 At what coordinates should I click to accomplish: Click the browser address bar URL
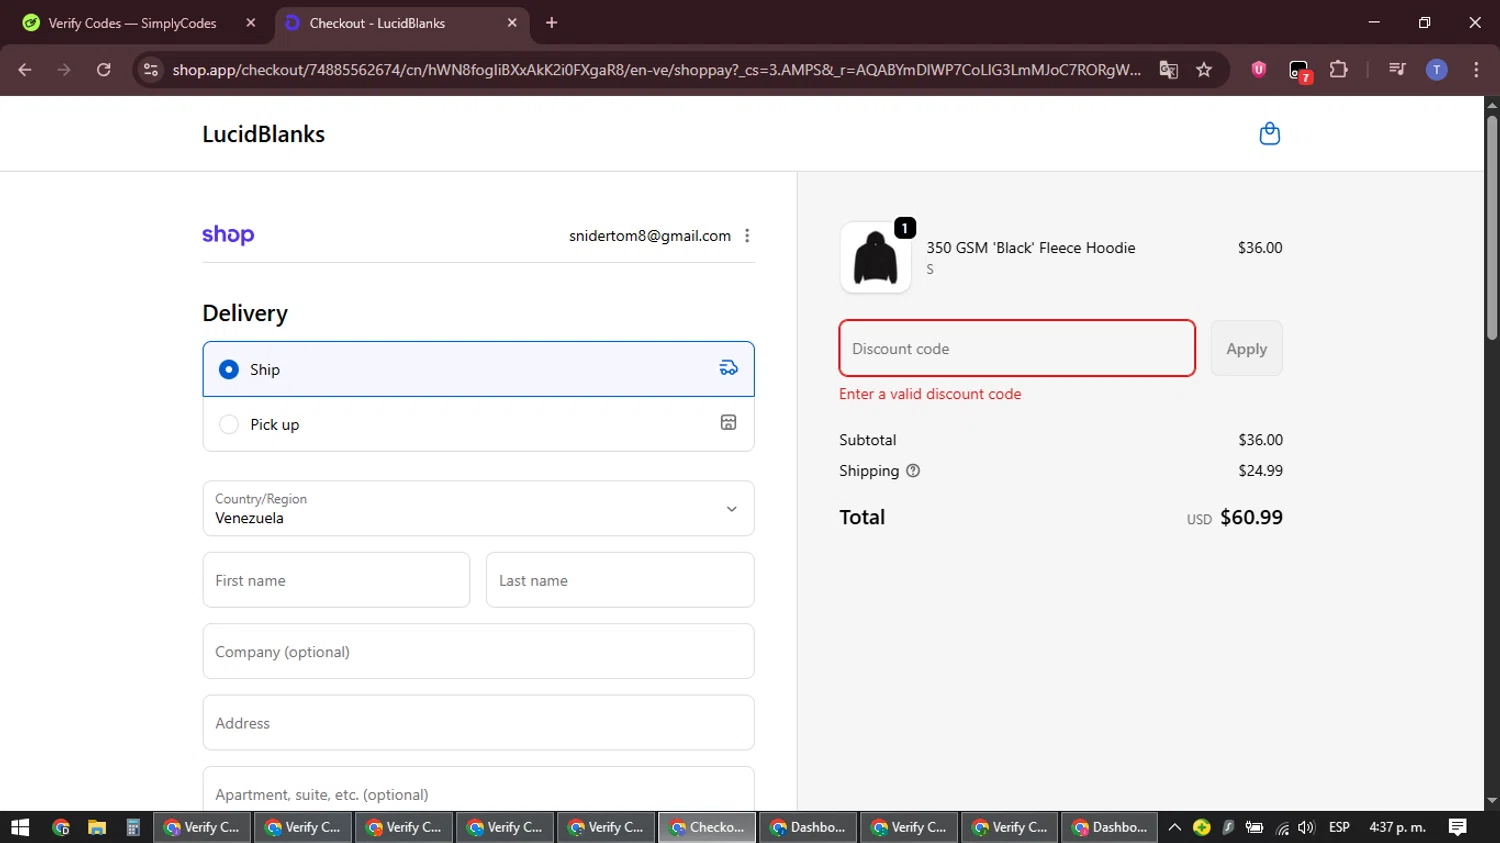click(x=656, y=69)
